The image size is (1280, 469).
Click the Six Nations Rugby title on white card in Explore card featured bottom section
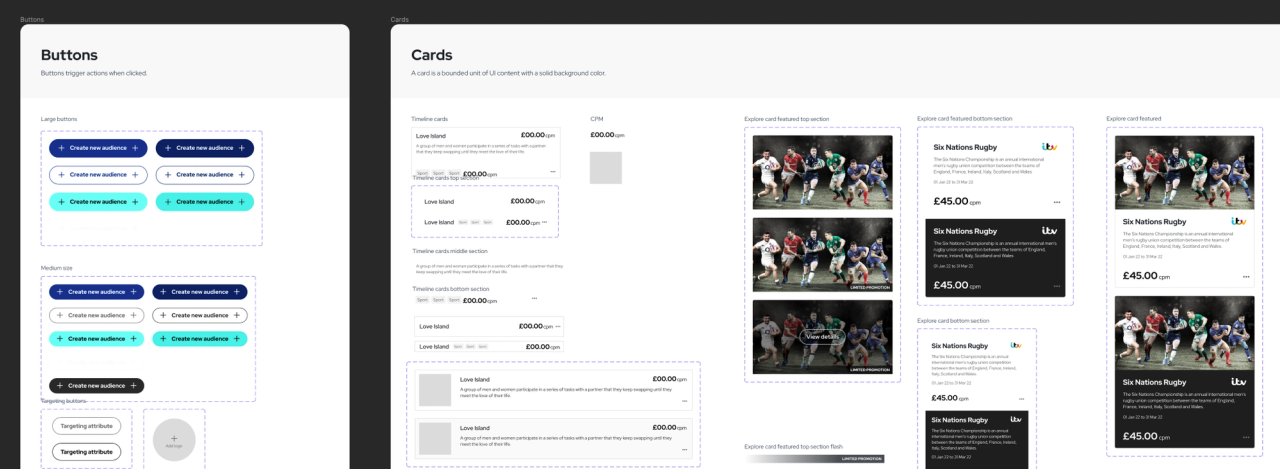click(965, 147)
